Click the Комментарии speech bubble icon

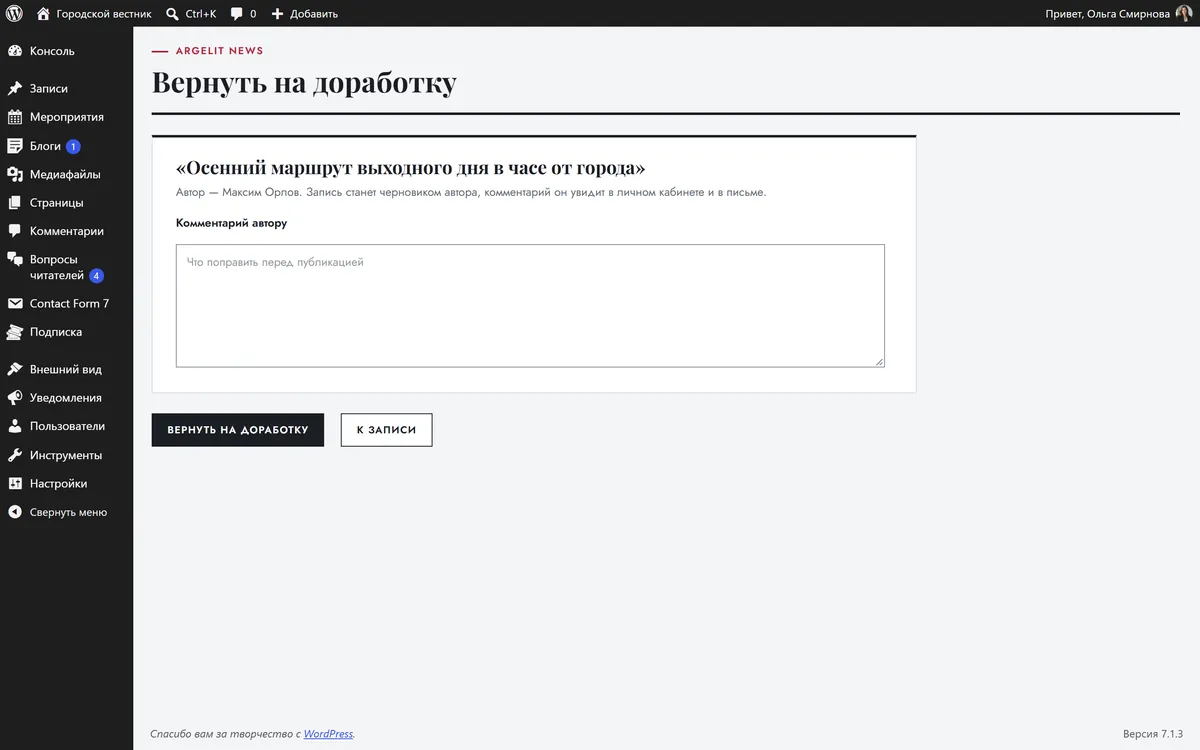coord(15,231)
